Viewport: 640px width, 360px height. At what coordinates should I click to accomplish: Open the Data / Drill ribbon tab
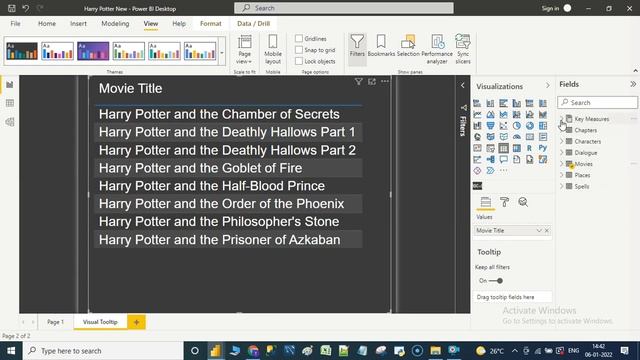point(253,24)
